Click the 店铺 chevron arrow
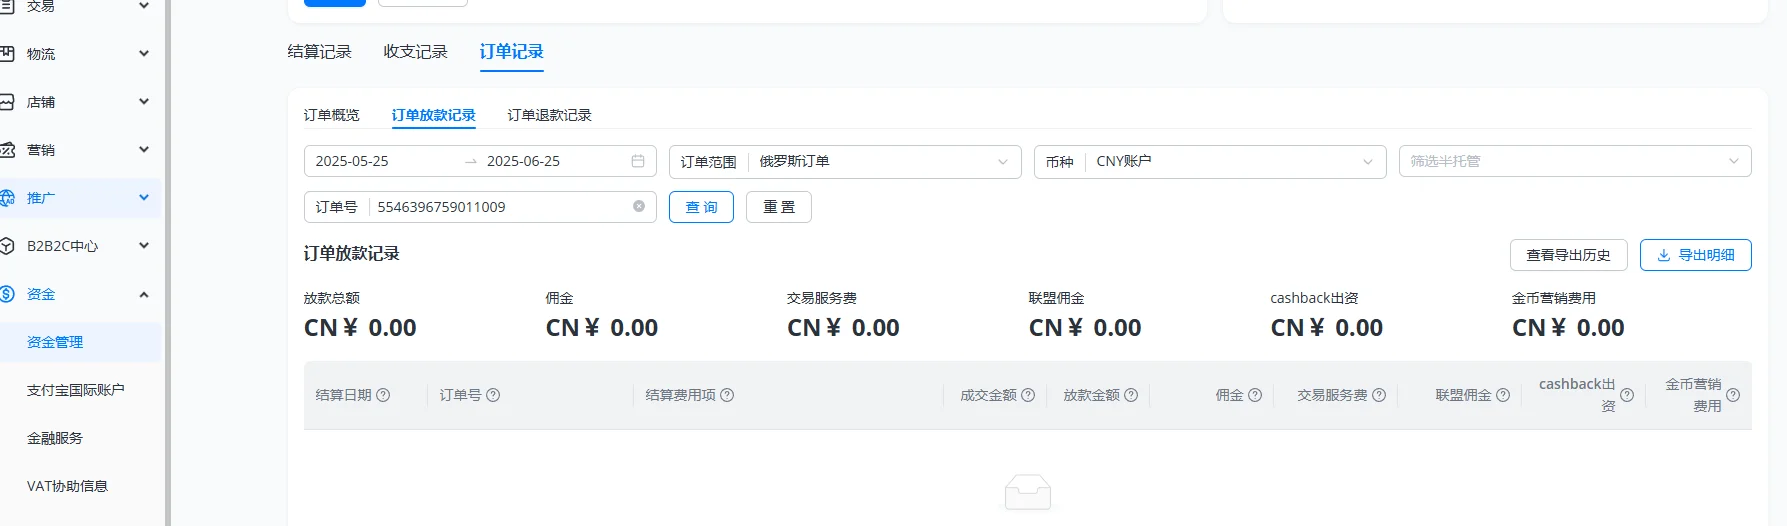The width and height of the screenshot is (1787, 526). coord(144,102)
